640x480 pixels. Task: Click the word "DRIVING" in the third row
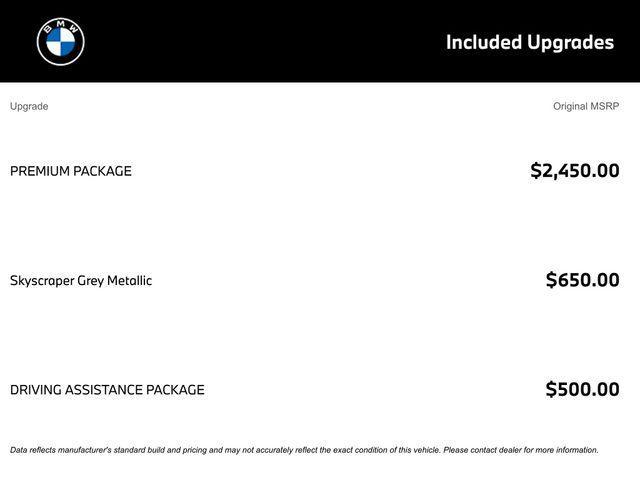point(36,390)
